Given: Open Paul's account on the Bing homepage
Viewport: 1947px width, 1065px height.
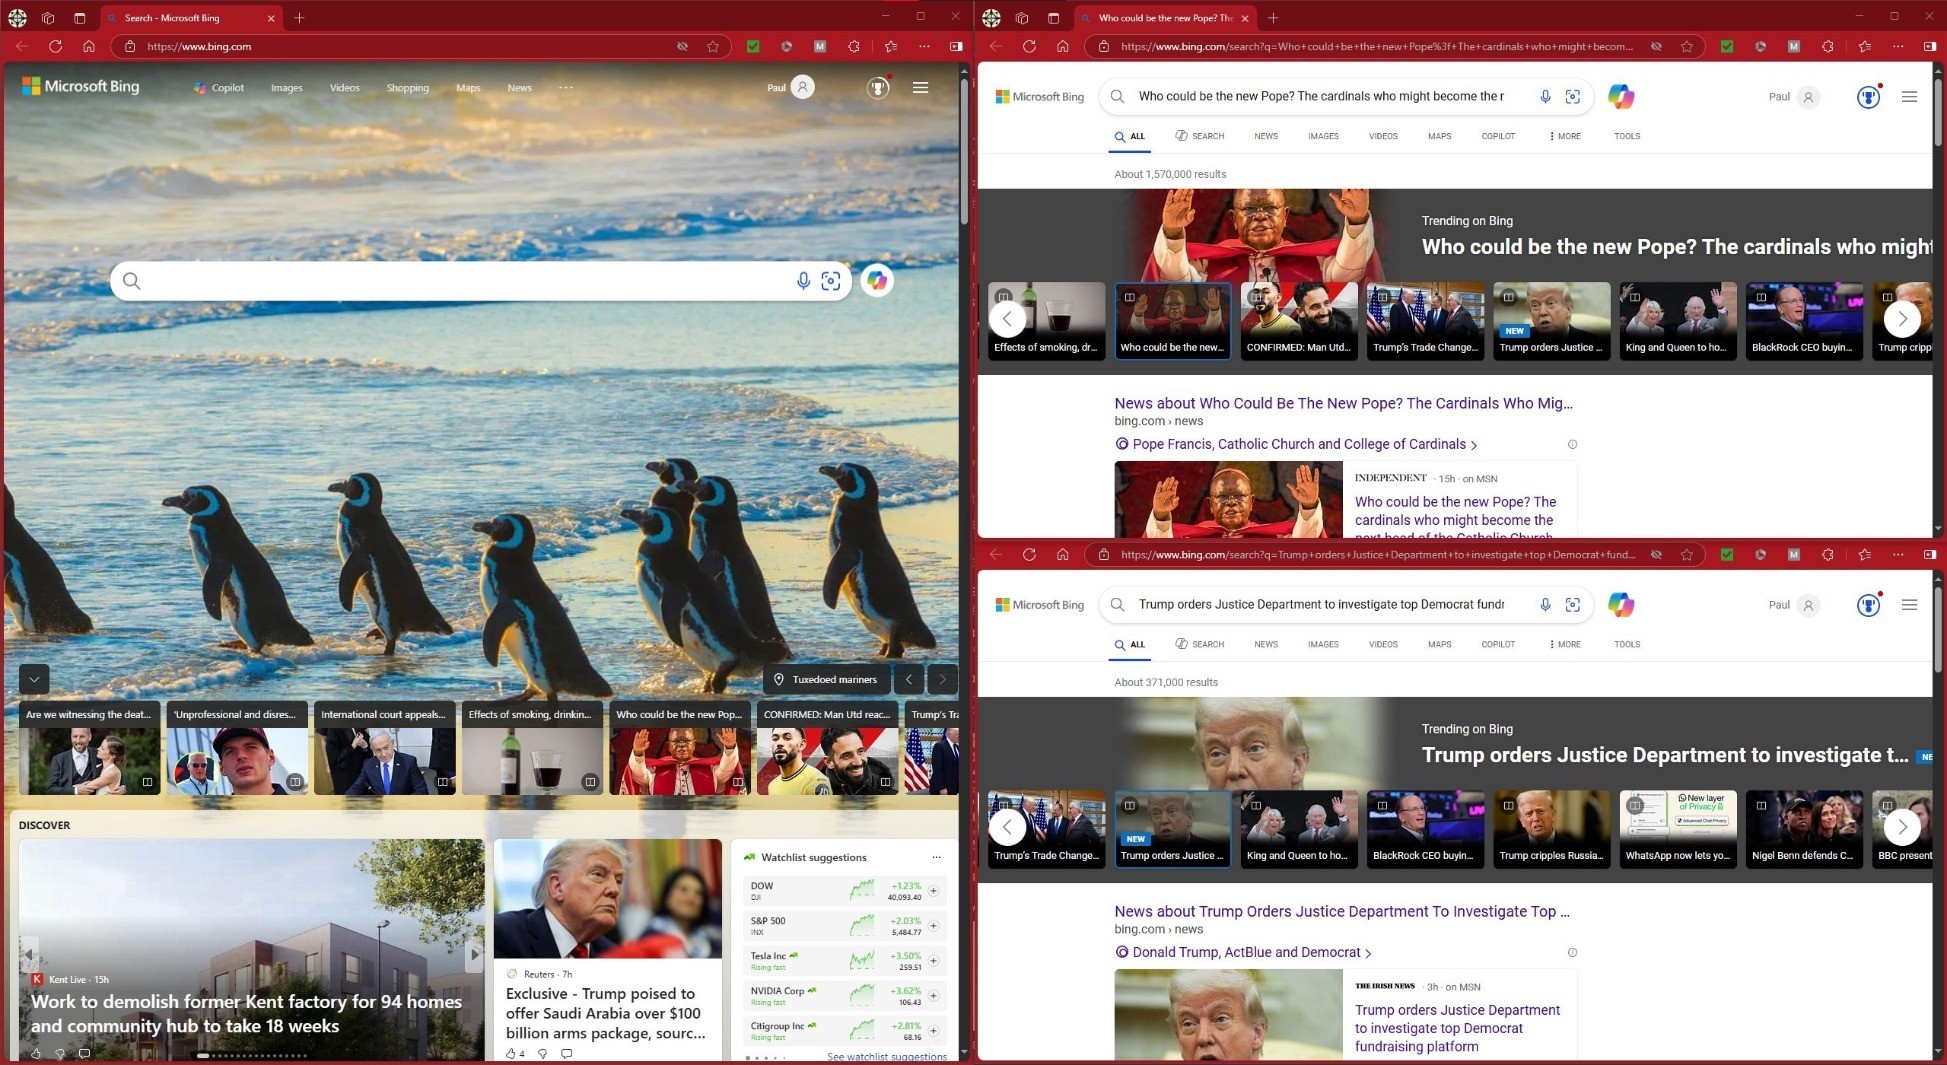Looking at the screenshot, I should [x=790, y=87].
